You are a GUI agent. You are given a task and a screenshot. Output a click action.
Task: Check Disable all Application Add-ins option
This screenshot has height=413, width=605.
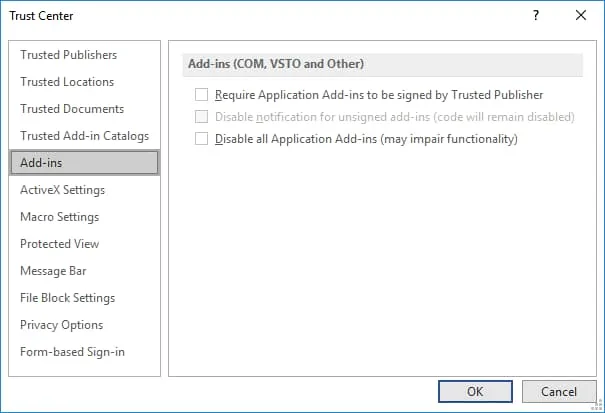coord(202,139)
